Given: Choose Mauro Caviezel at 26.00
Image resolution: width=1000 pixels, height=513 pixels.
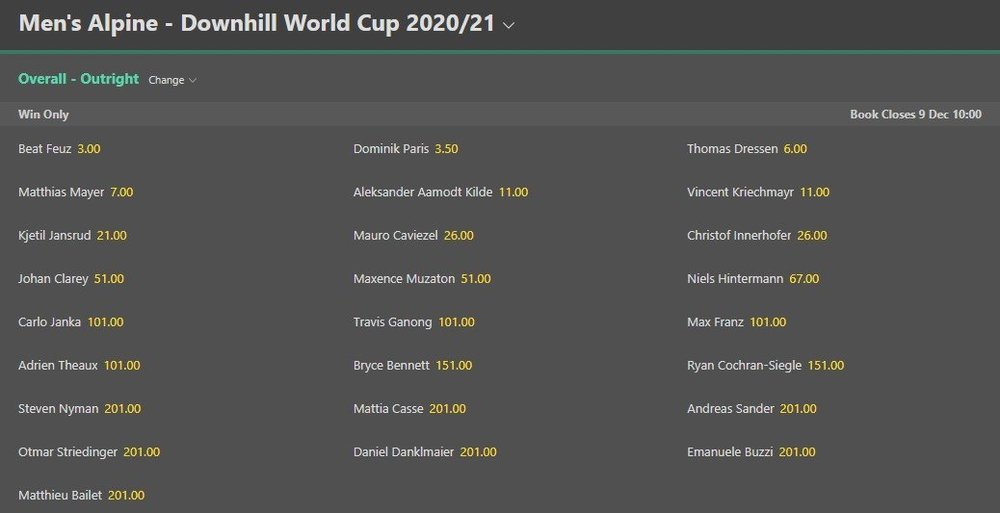Looking at the screenshot, I should [x=413, y=235].
